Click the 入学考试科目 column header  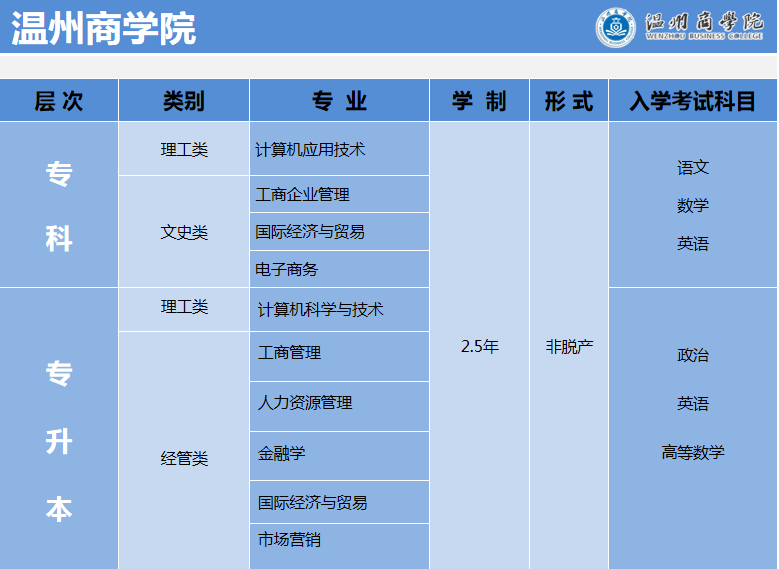pyautogui.click(x=693, y=101)
